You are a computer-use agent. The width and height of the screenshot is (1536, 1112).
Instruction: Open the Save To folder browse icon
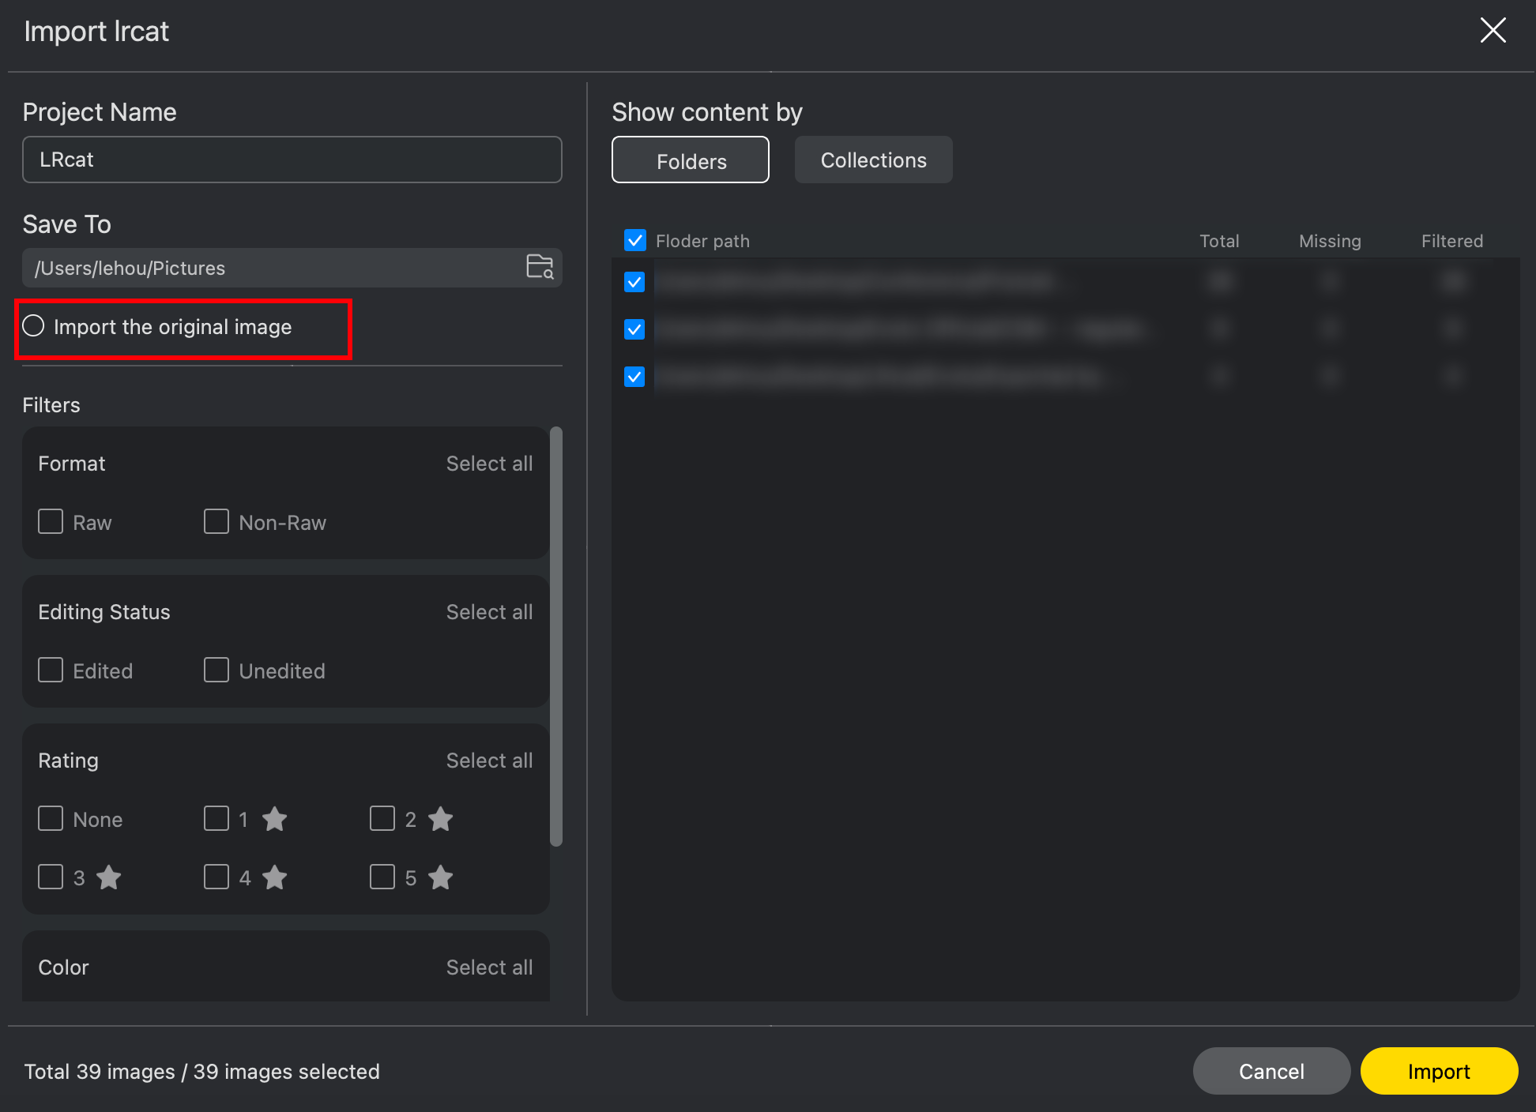(540, 267)
